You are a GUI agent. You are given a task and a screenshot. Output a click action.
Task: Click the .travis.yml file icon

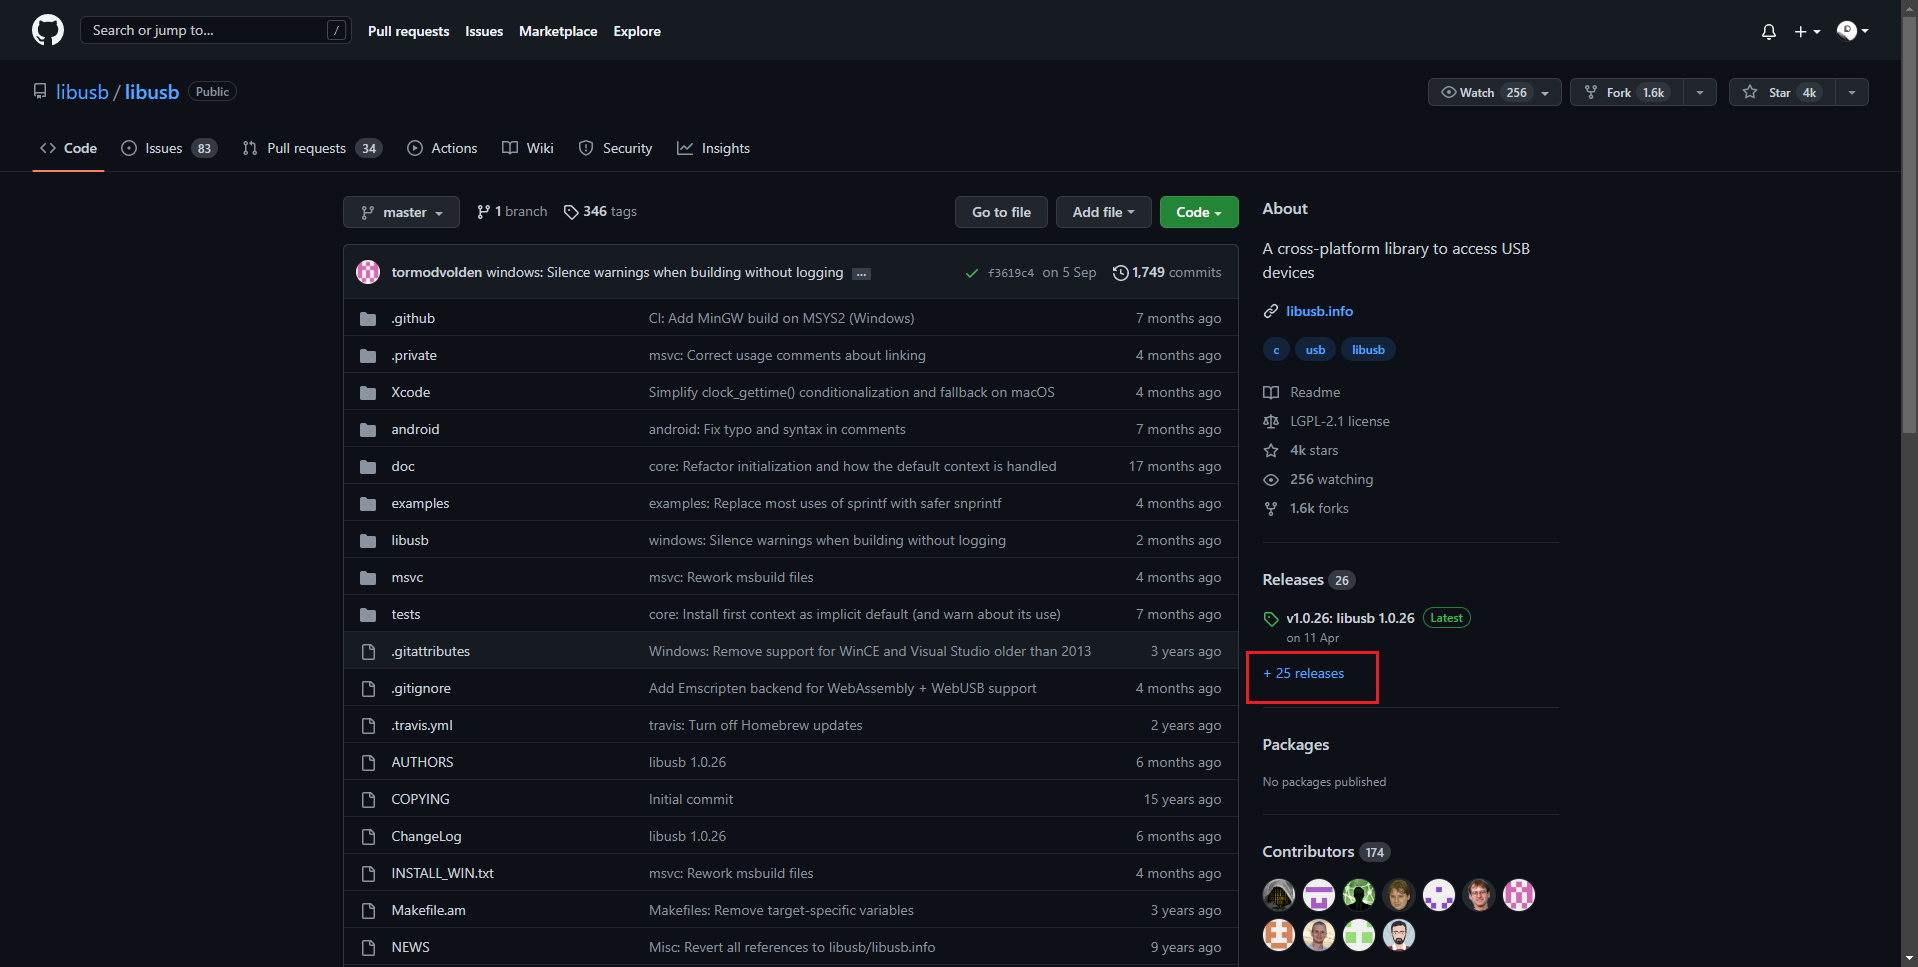[x=368, y=726]
